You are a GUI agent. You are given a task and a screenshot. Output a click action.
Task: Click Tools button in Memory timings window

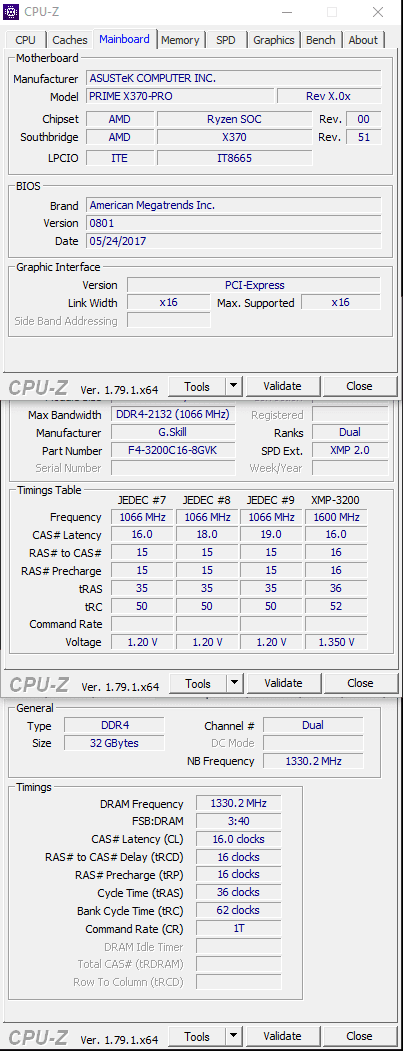[x=197, y=1036]
